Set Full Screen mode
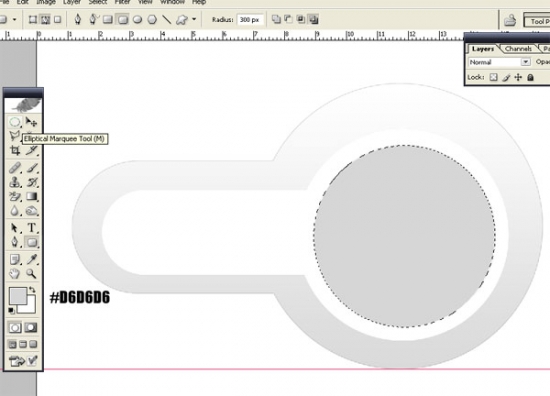This screenshot has width=550, height=396. [33, 344]
